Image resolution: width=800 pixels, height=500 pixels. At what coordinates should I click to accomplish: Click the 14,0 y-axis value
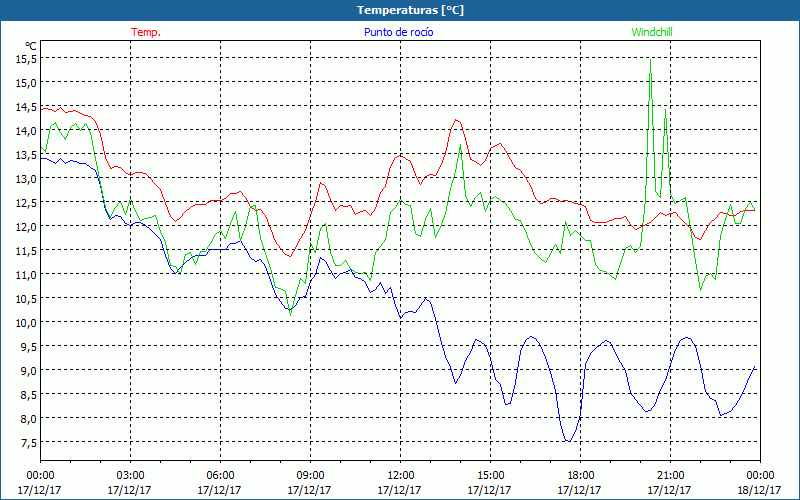[x=27, y=131]
